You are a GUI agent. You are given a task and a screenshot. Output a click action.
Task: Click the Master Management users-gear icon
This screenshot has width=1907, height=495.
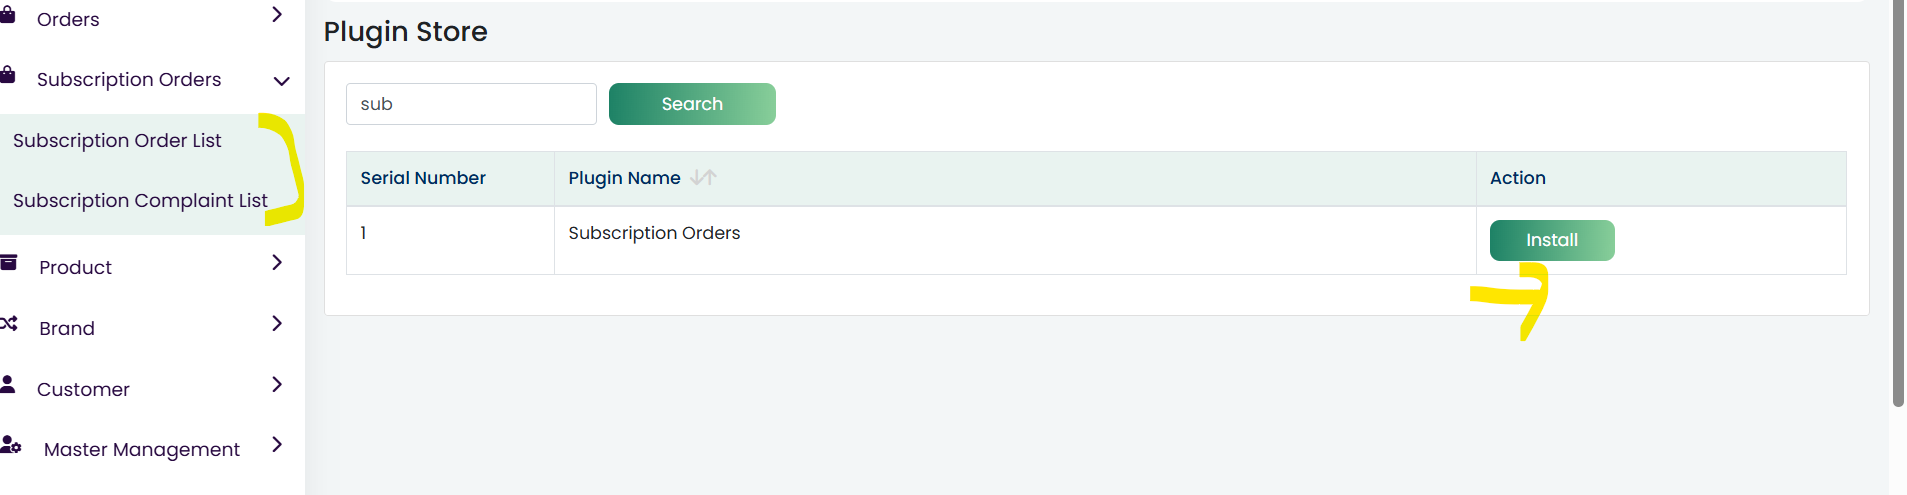pyautogui.click(x=10, y=444)
